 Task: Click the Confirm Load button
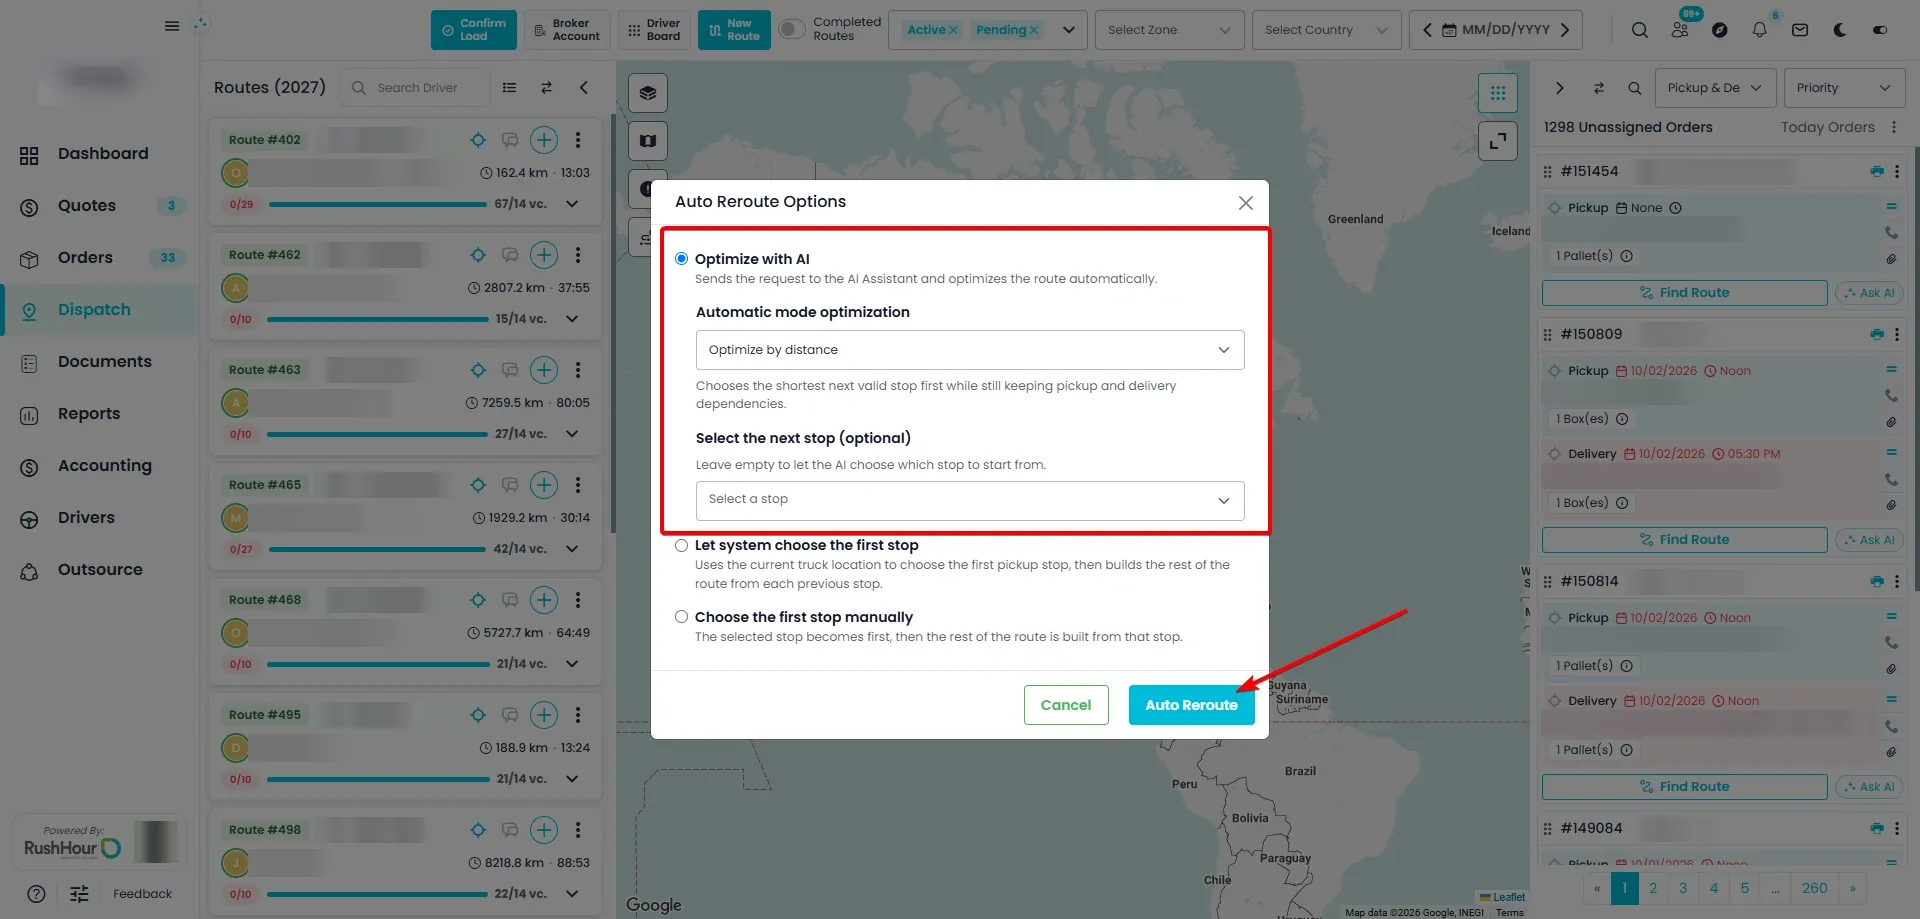click(474, 30)
